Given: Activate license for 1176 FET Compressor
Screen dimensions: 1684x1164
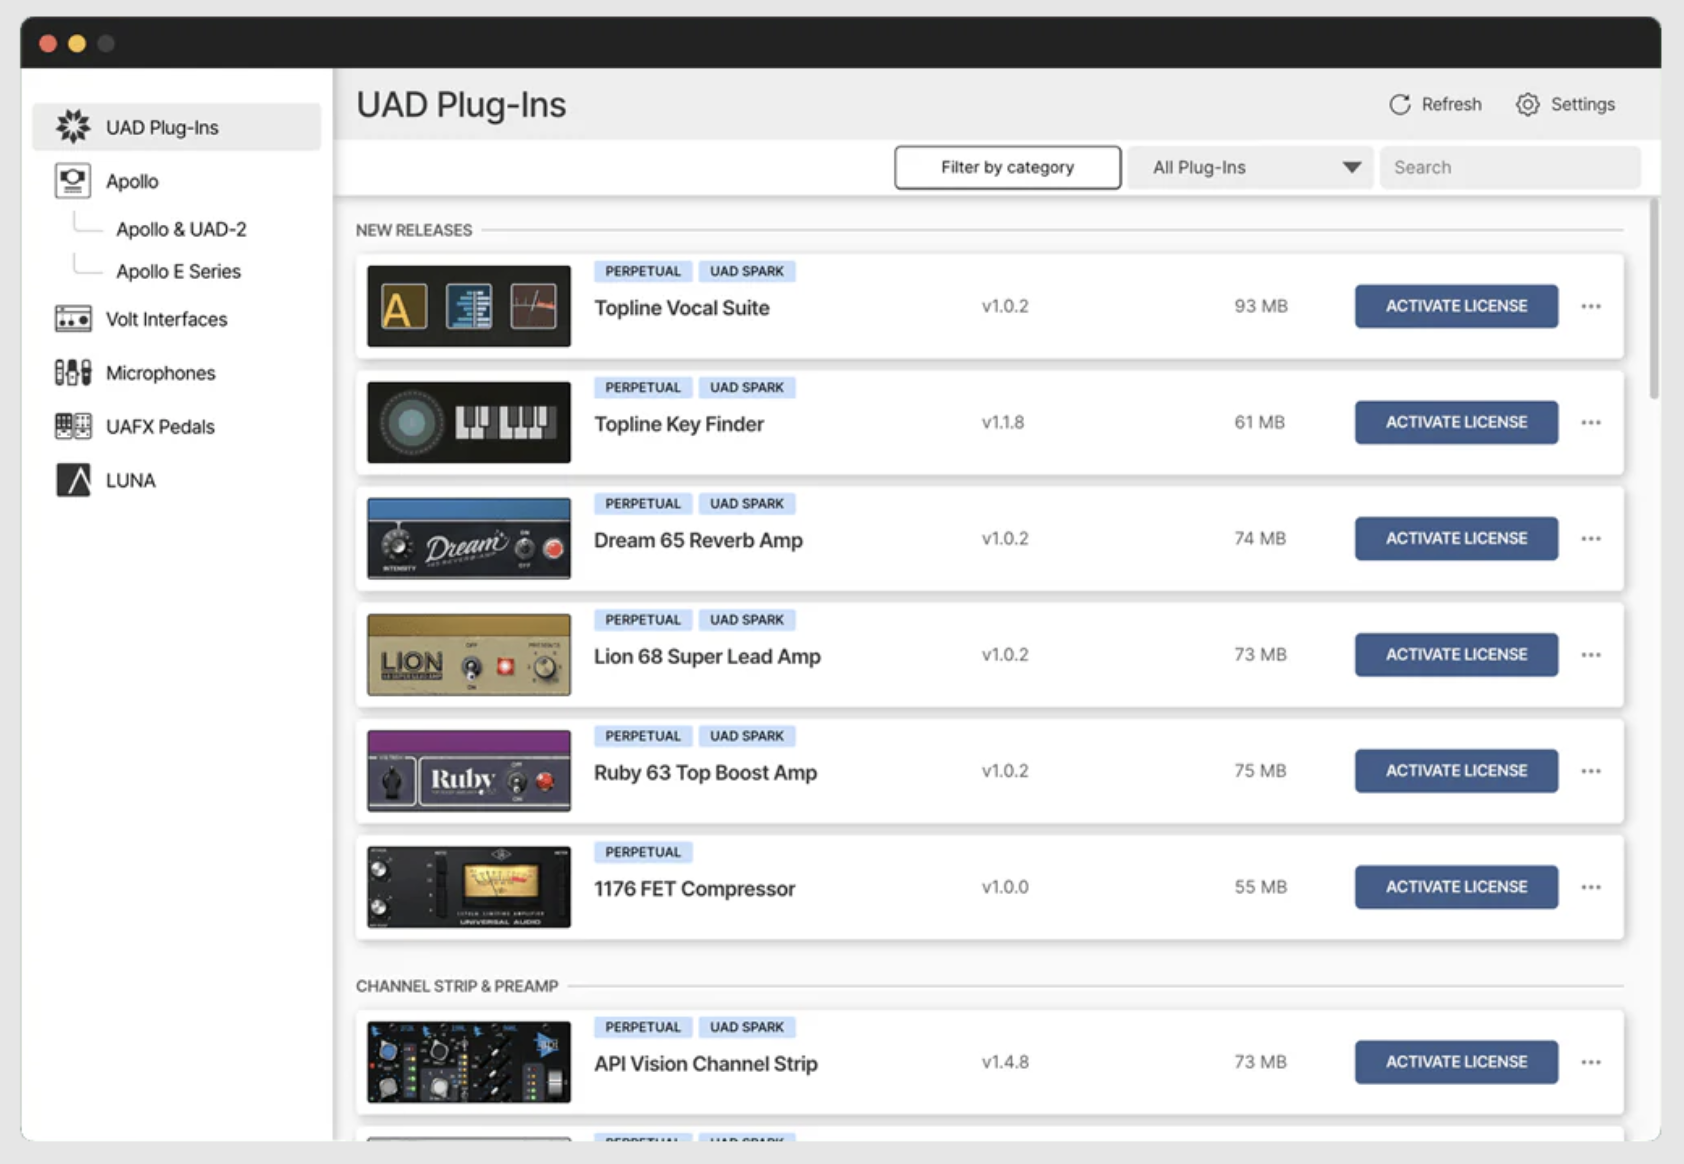Looking at the screenshot, I should coord(1456,887).
